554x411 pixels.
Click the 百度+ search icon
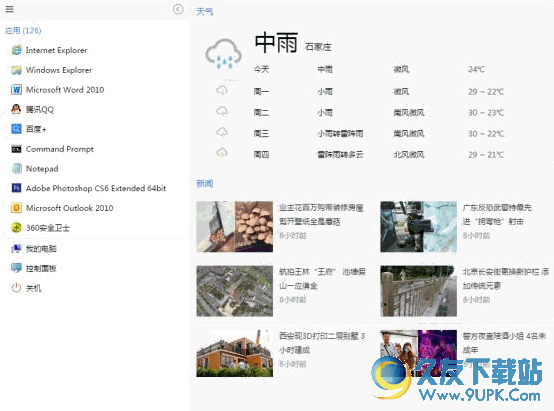(x=16, y=129)
